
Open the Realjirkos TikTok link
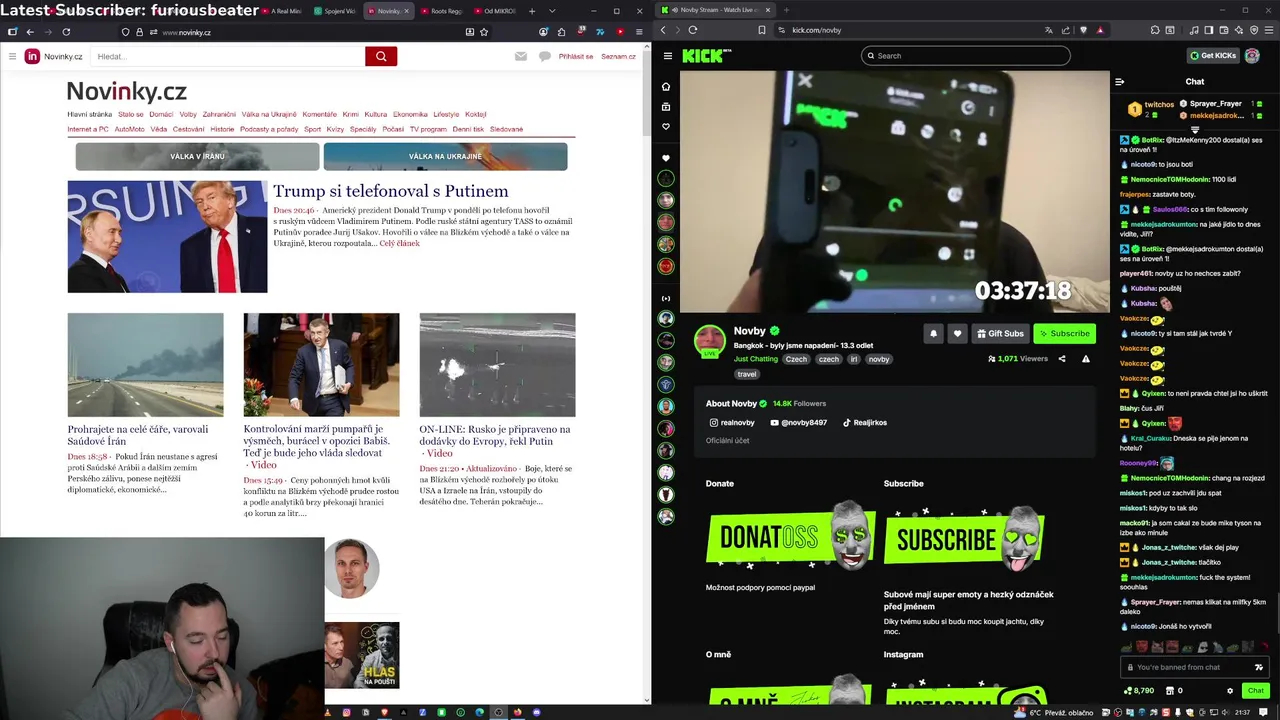(x=865, y=423)
